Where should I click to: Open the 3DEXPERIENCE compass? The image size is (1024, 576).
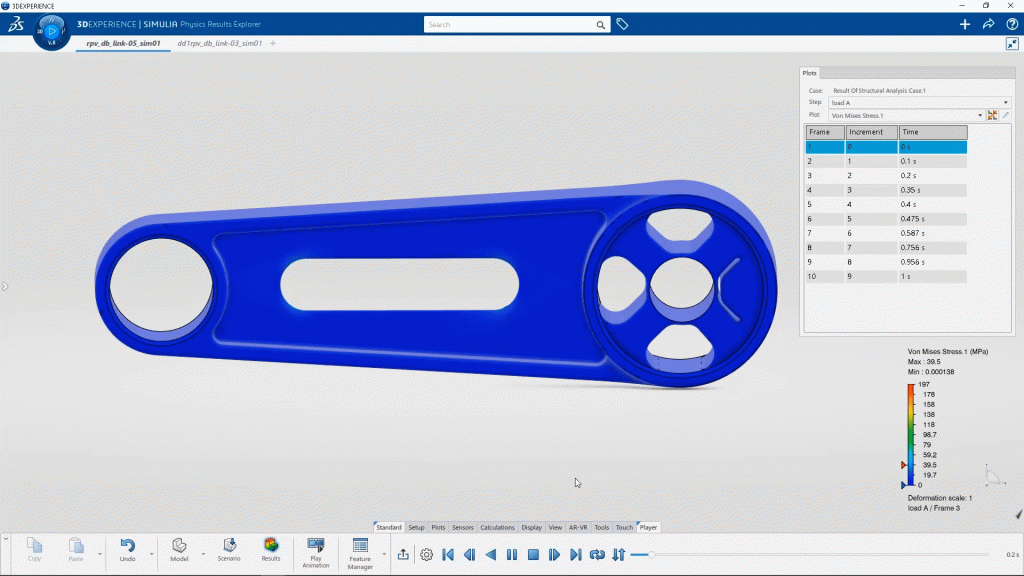51,31
